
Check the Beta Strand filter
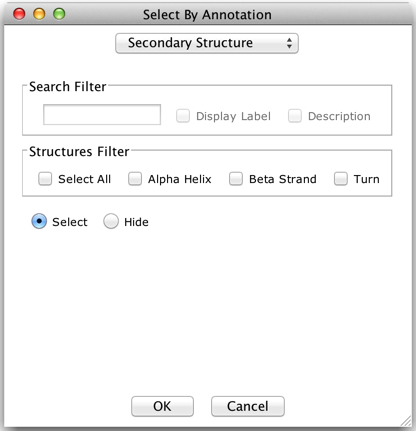[x=236, y=179]
